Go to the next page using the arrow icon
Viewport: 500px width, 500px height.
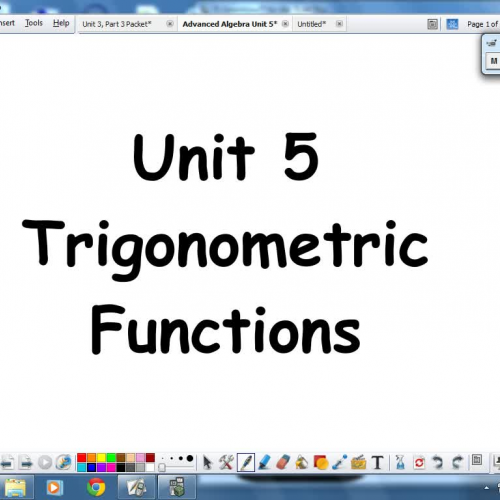click(25, 463)
